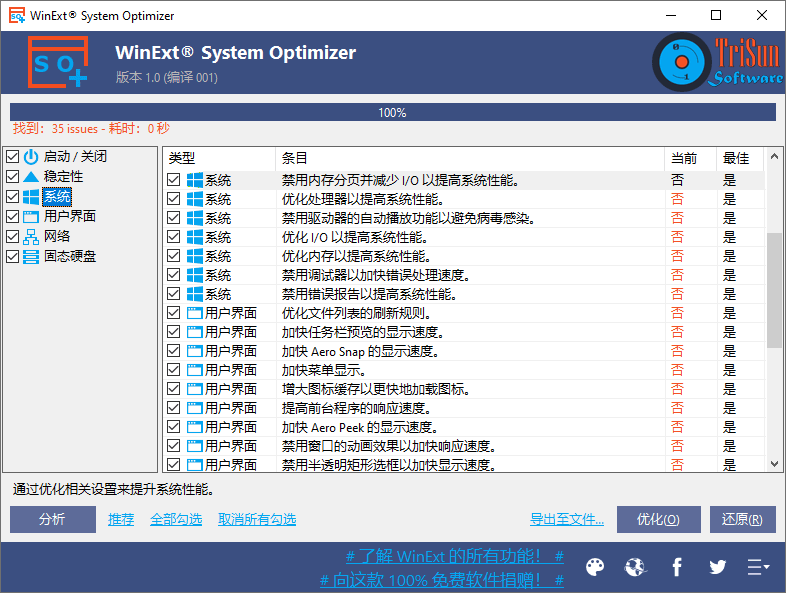Image resolution: width=786 pixels, height=593 pixels.
Task: Click Windows icon in 禁用内存分页 row
Action: (x=195, y=180)
